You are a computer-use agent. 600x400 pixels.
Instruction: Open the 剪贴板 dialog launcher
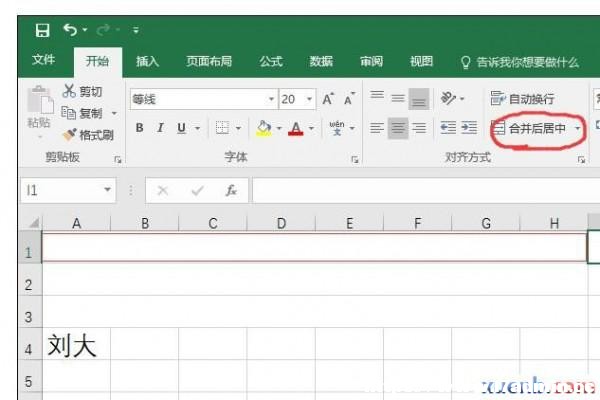117,160
